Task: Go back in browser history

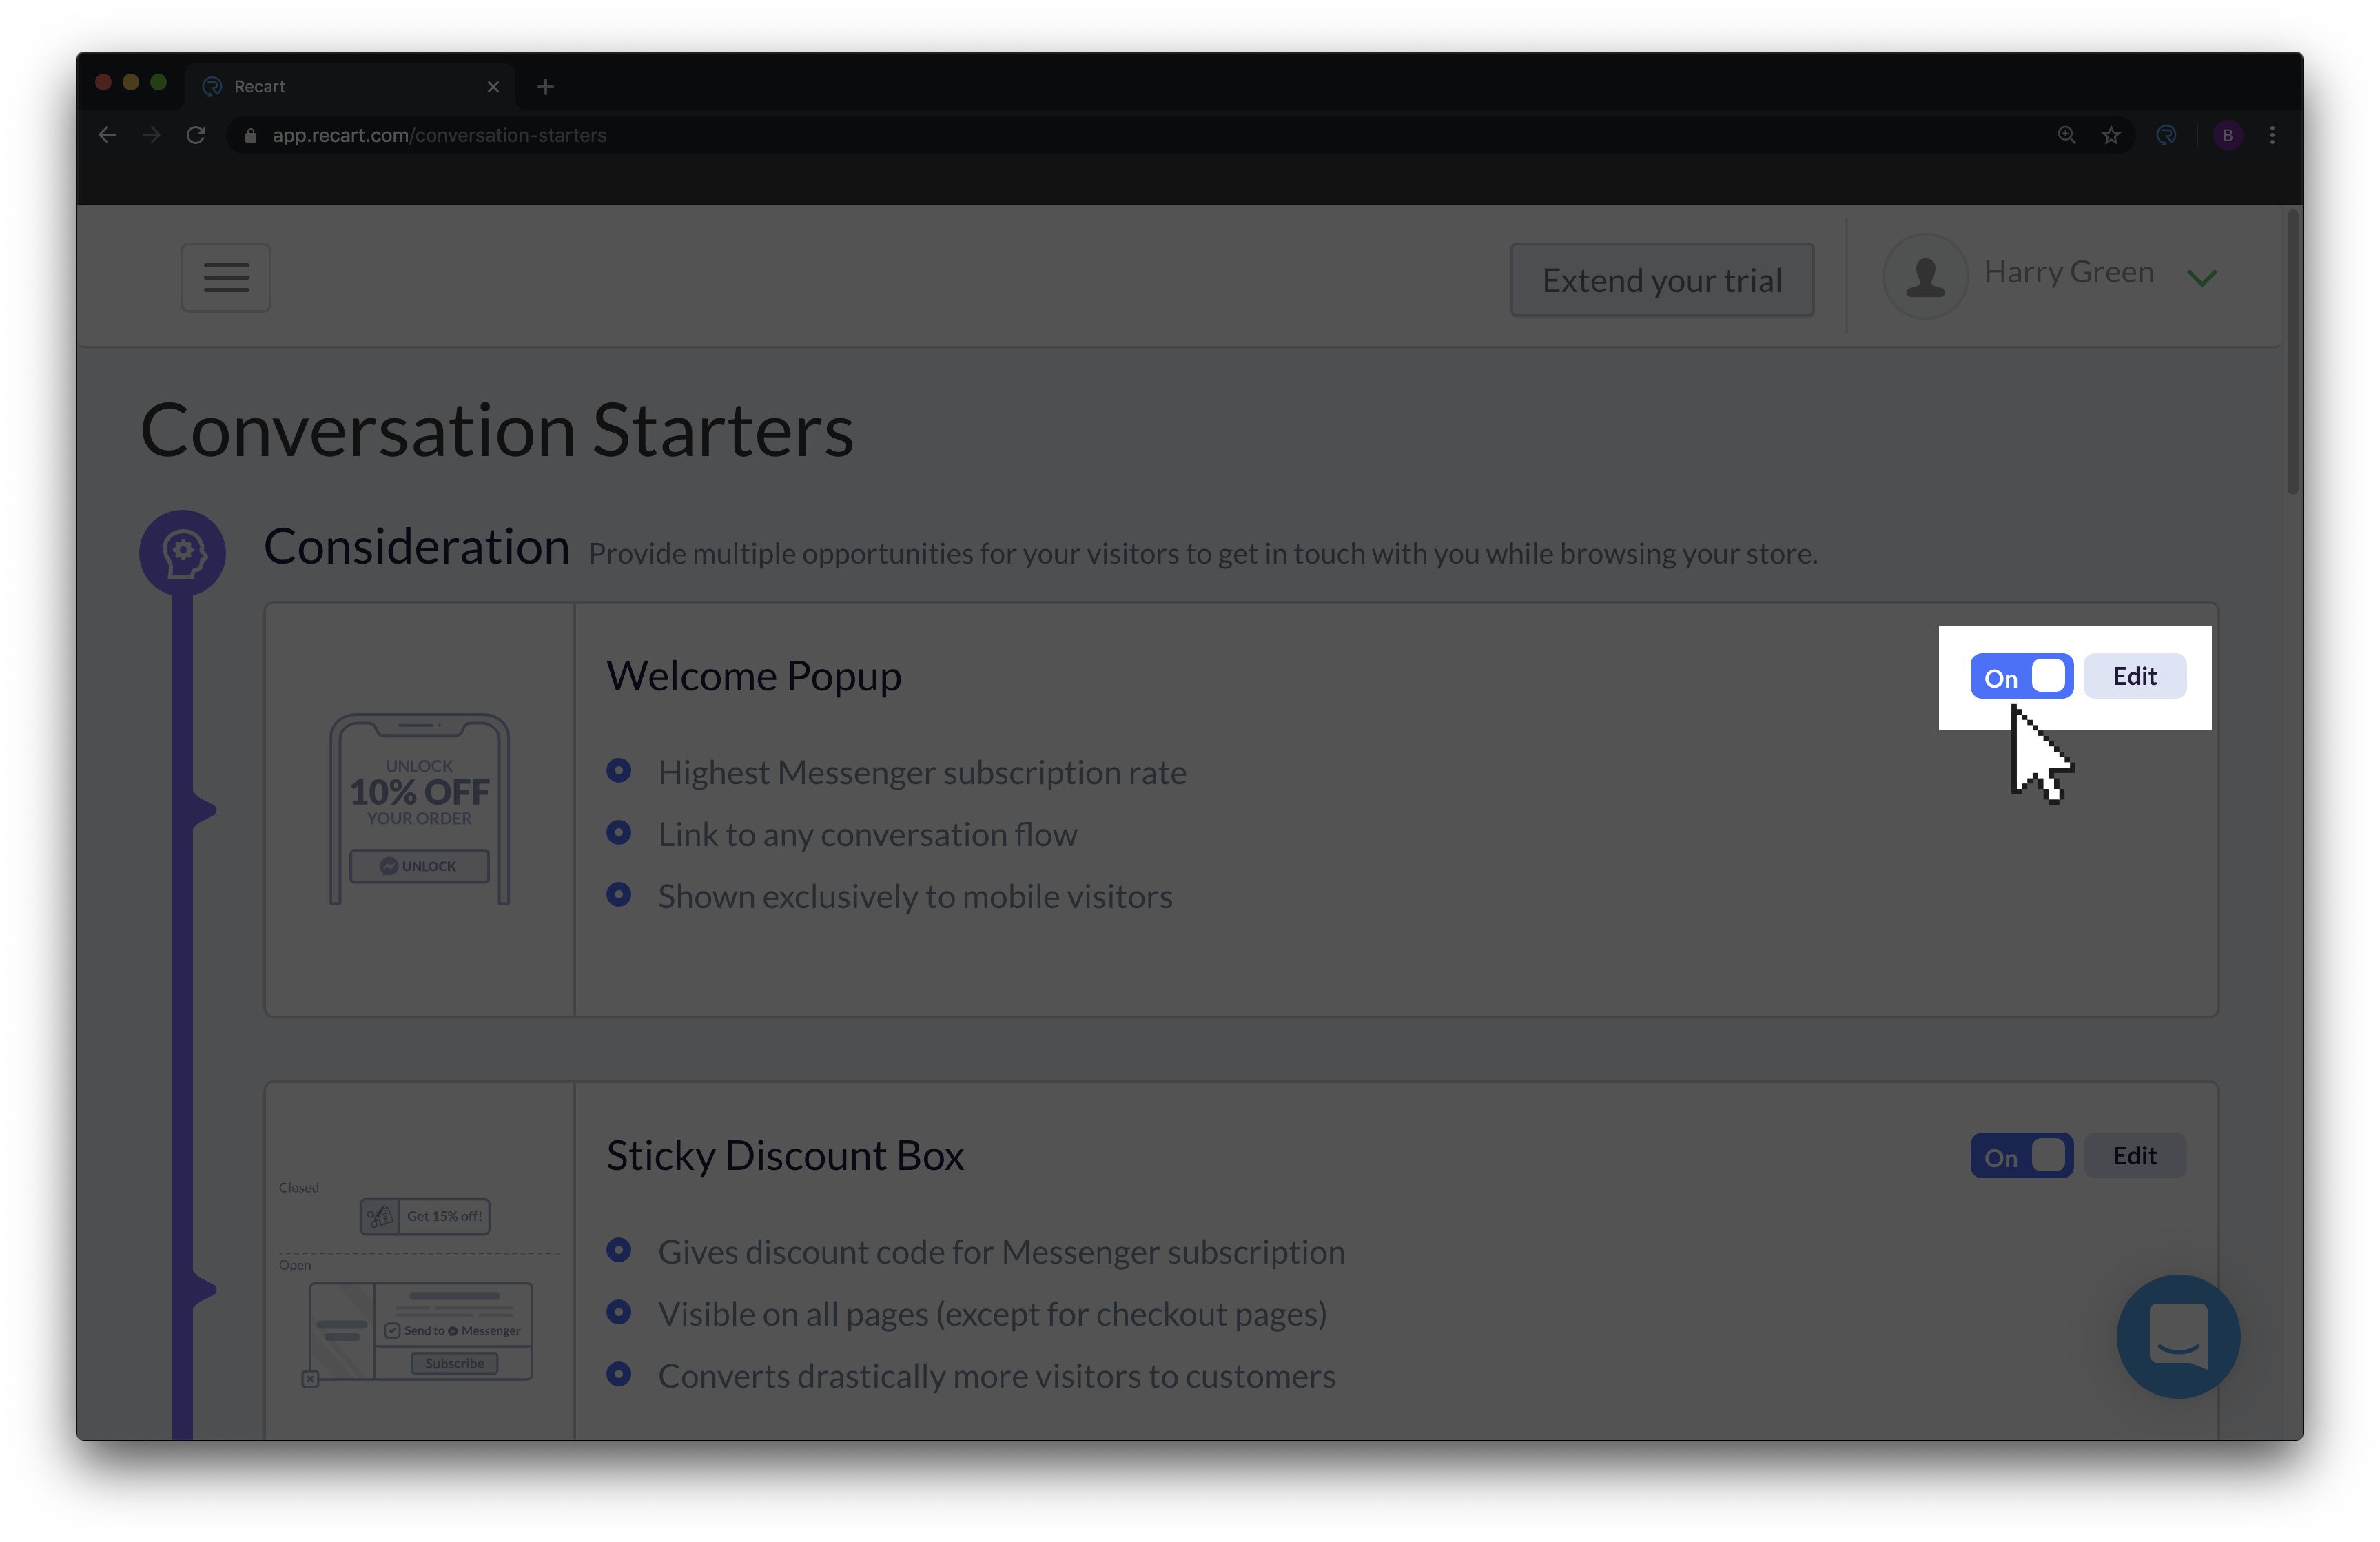Action: [x=108, y=135]
